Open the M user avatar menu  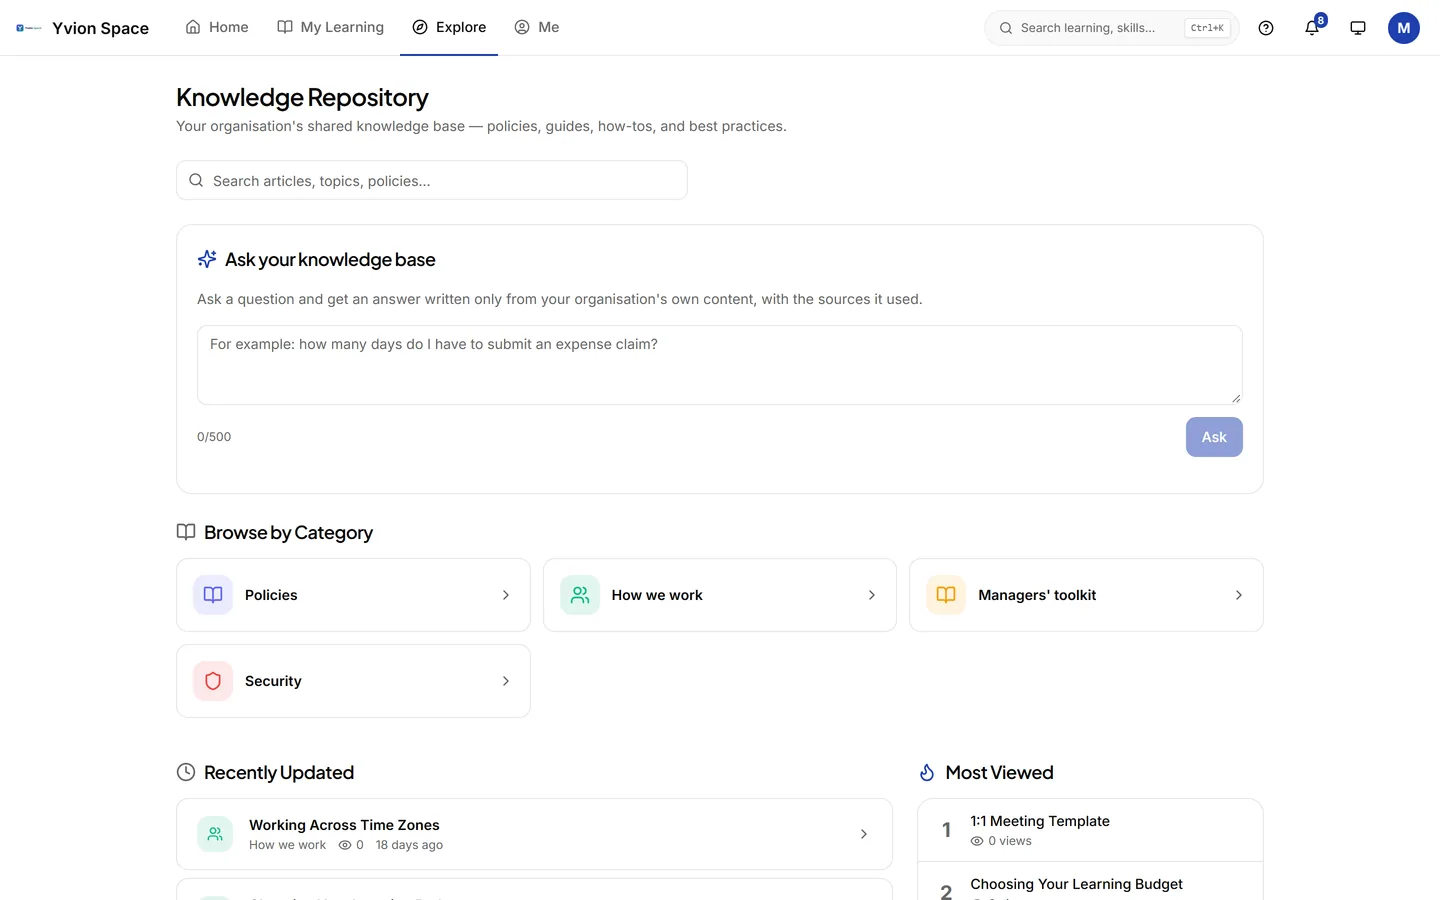pyautogui.click(x=1404, y=28)
